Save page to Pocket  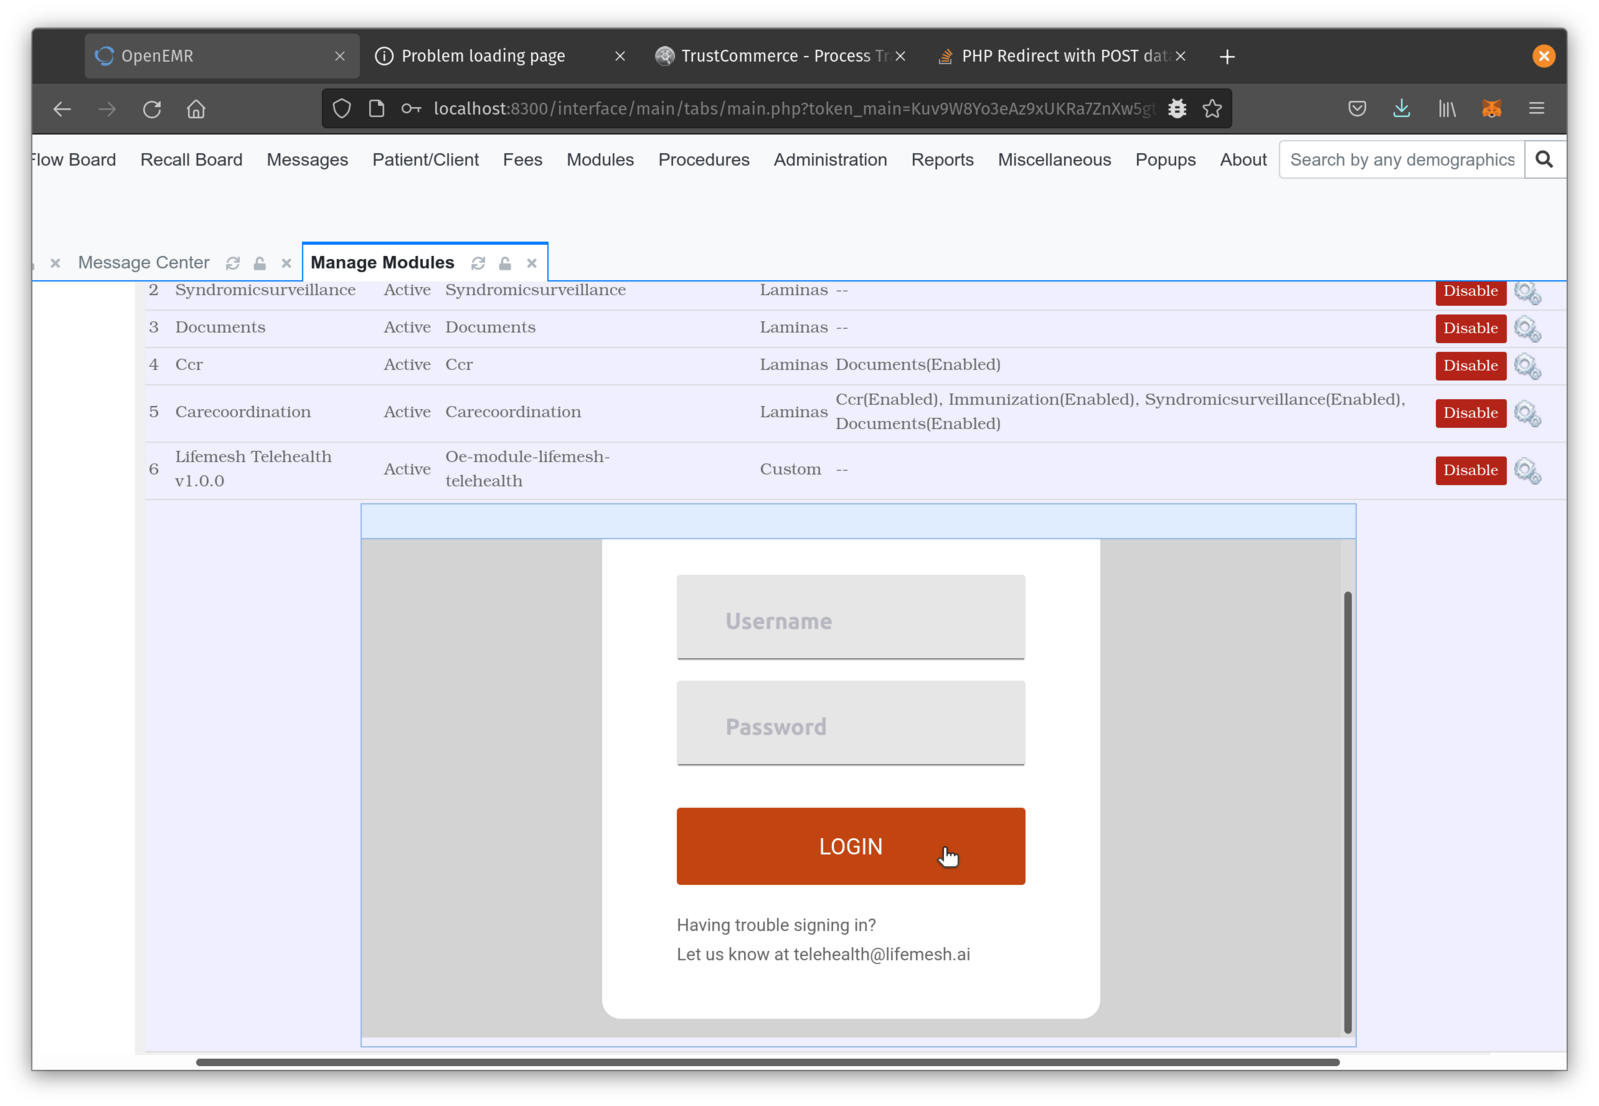click(x=1357, y=109)
